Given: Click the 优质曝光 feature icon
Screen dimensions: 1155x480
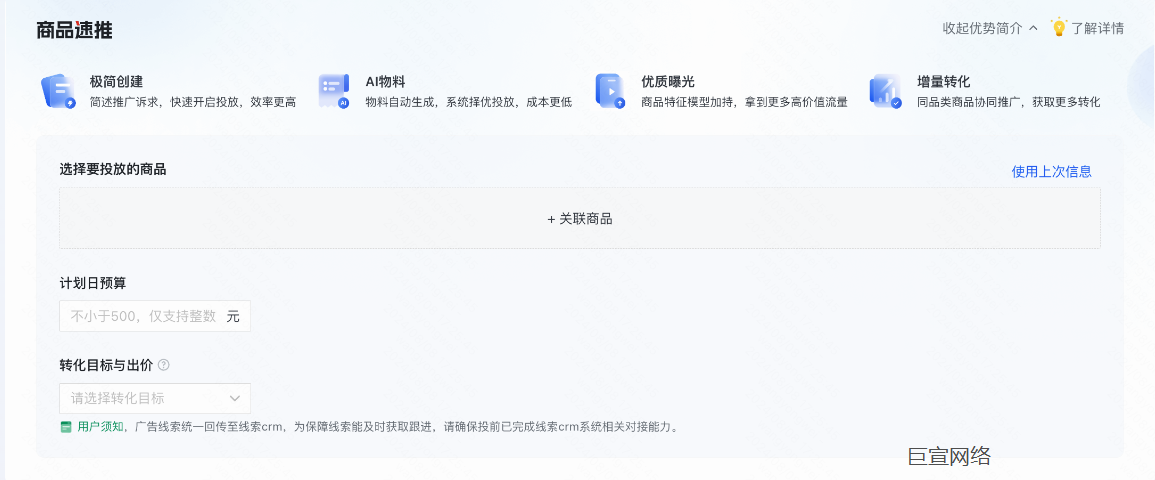Looking at the screenshot, I should coord(609,91).
